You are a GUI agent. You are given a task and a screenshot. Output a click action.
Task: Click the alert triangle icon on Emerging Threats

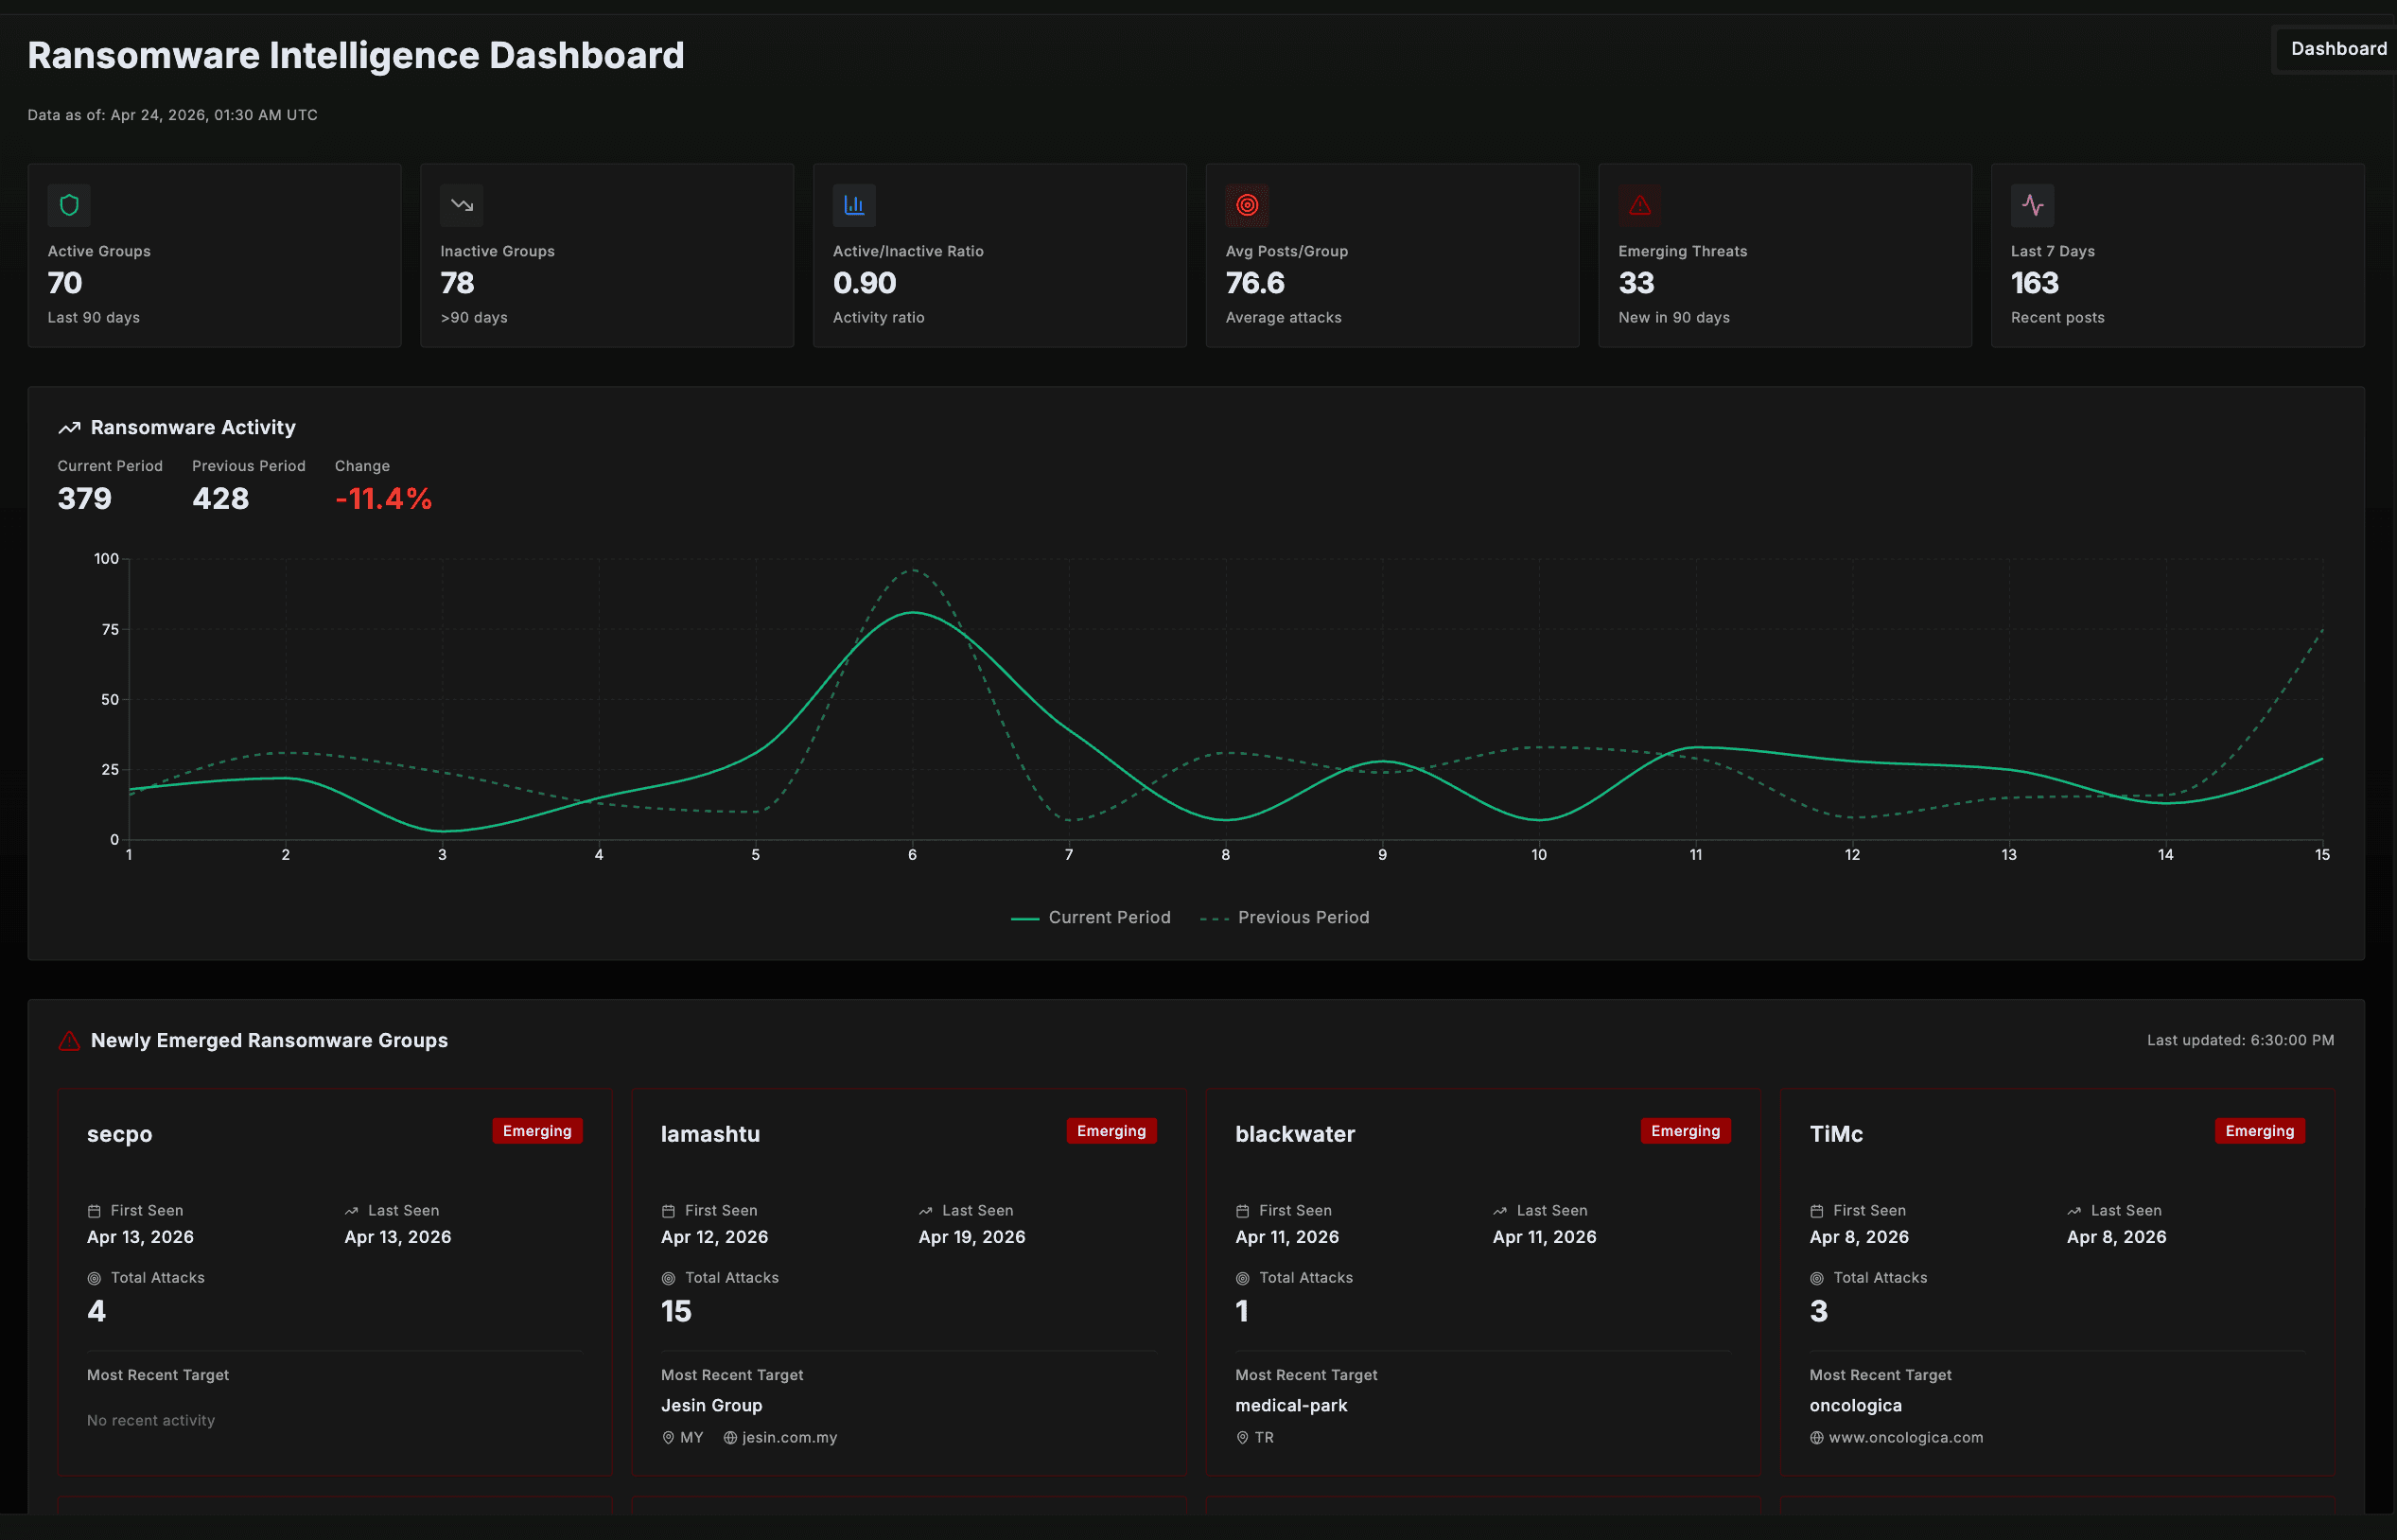point(1640,205)
